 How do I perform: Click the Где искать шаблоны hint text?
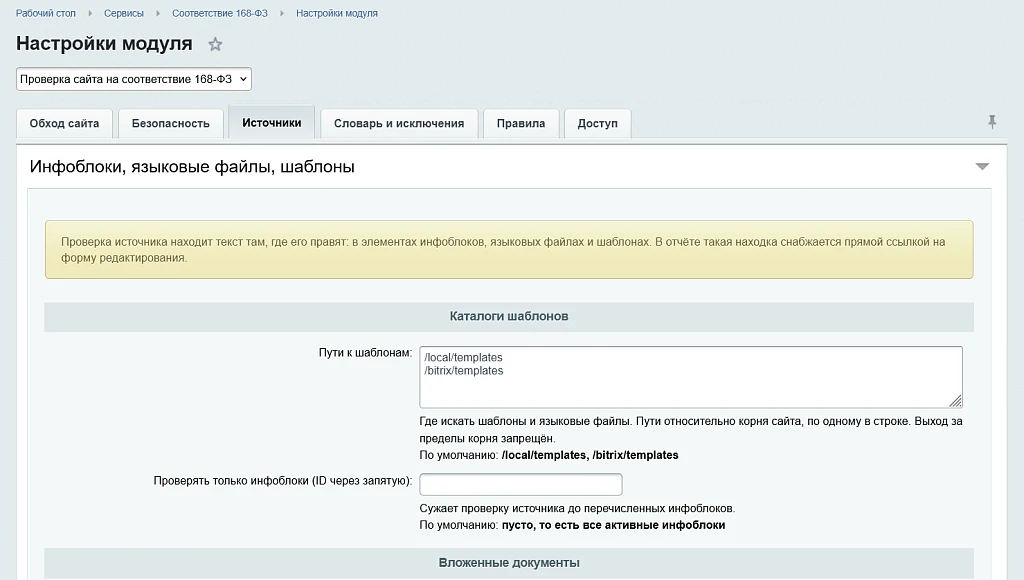(x=691, y=430)
